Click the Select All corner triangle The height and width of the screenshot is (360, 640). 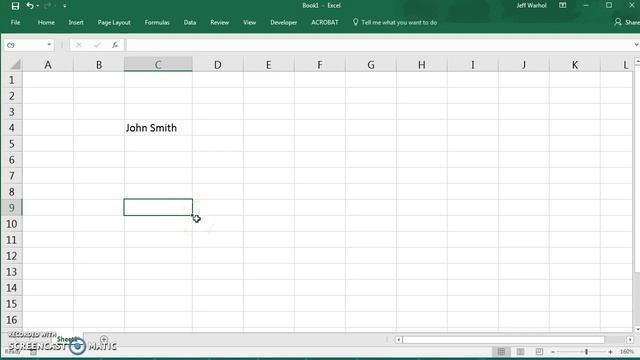pos(15,64)
